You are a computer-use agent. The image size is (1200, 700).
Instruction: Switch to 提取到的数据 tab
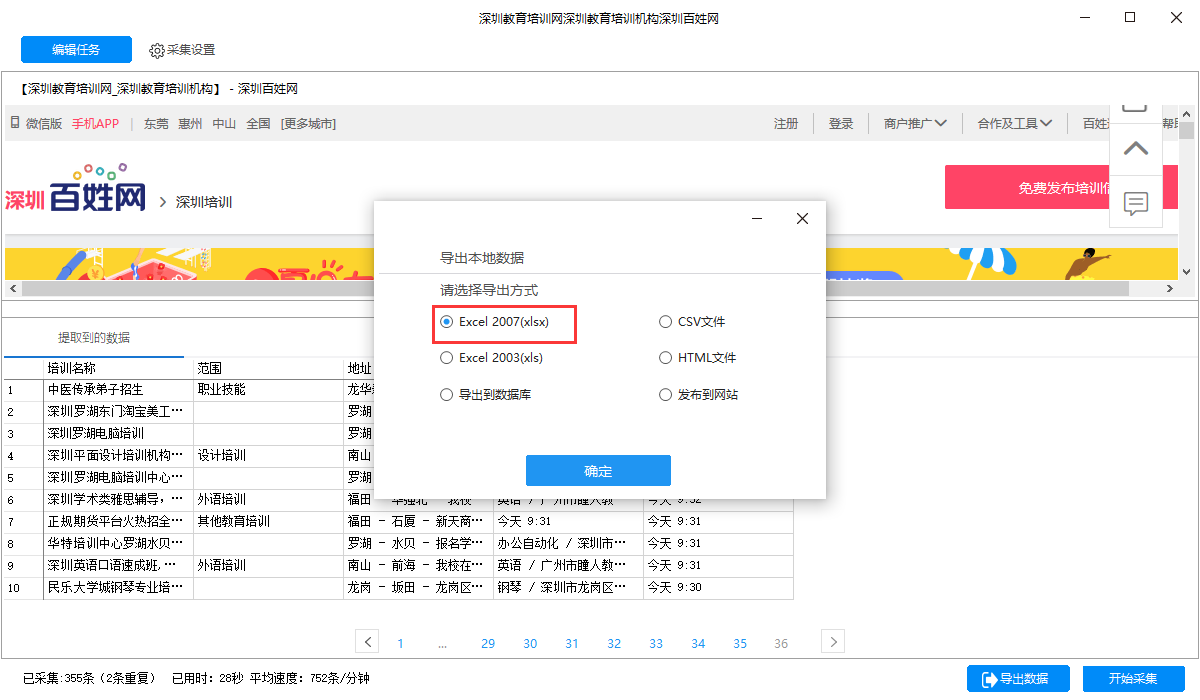pyautogui.click(x=94, y=338)
